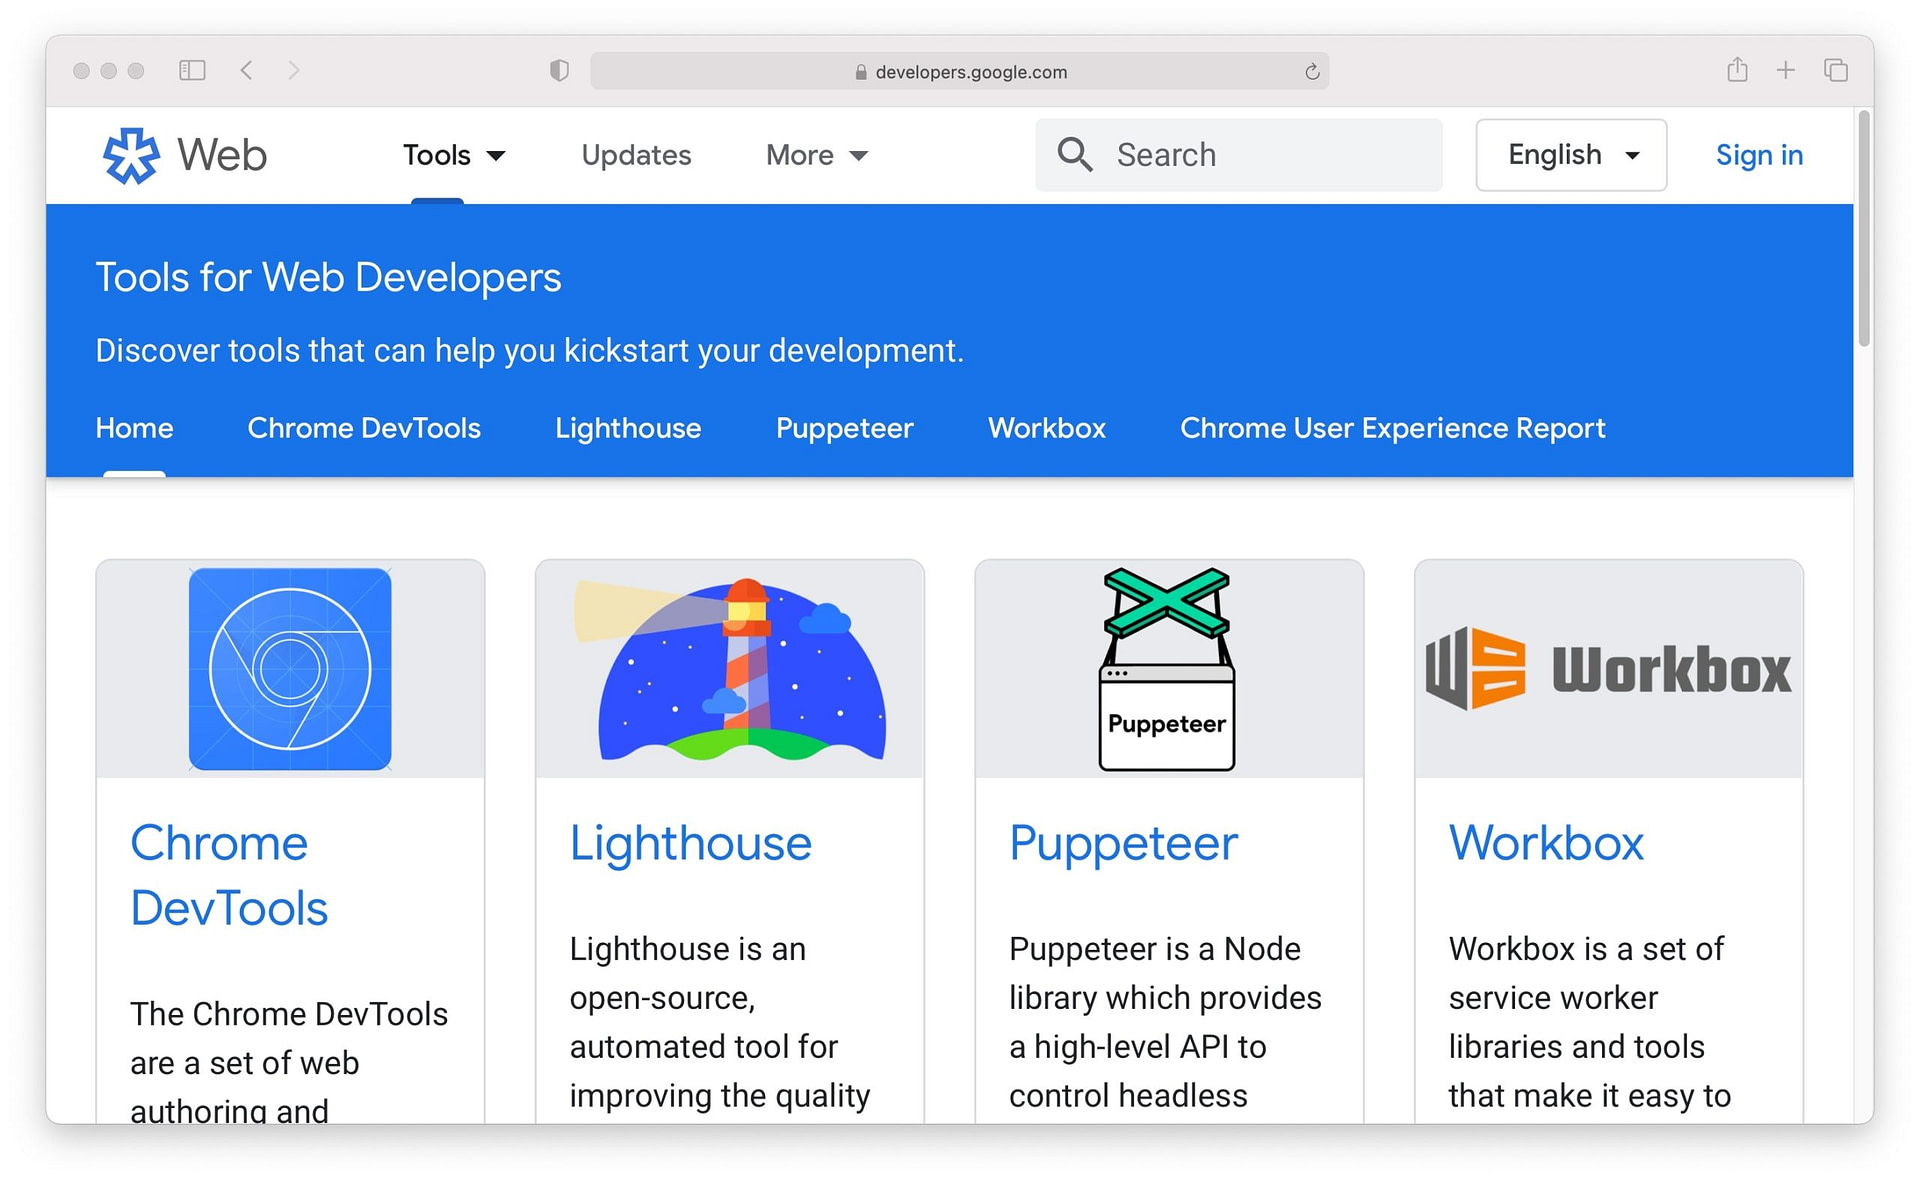Switch to the Lighthouse tab

[x=628, y=428]
